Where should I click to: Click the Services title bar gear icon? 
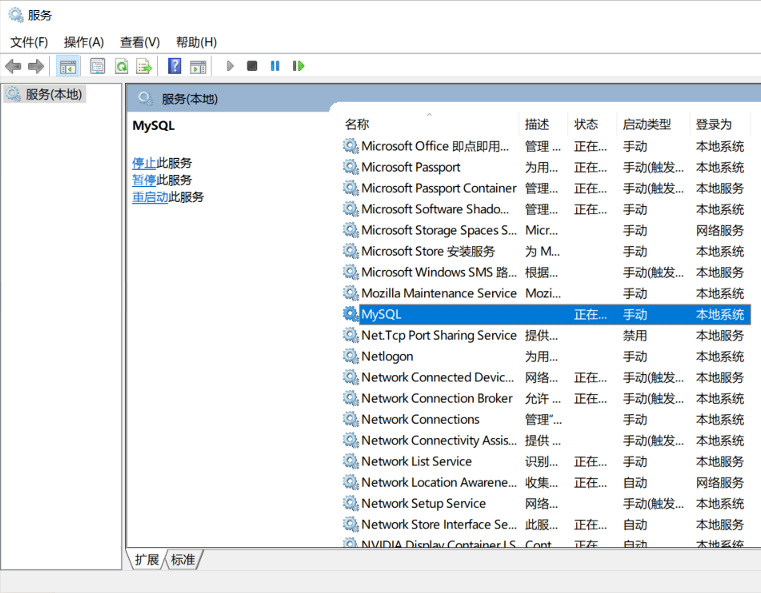click(16, 15)
